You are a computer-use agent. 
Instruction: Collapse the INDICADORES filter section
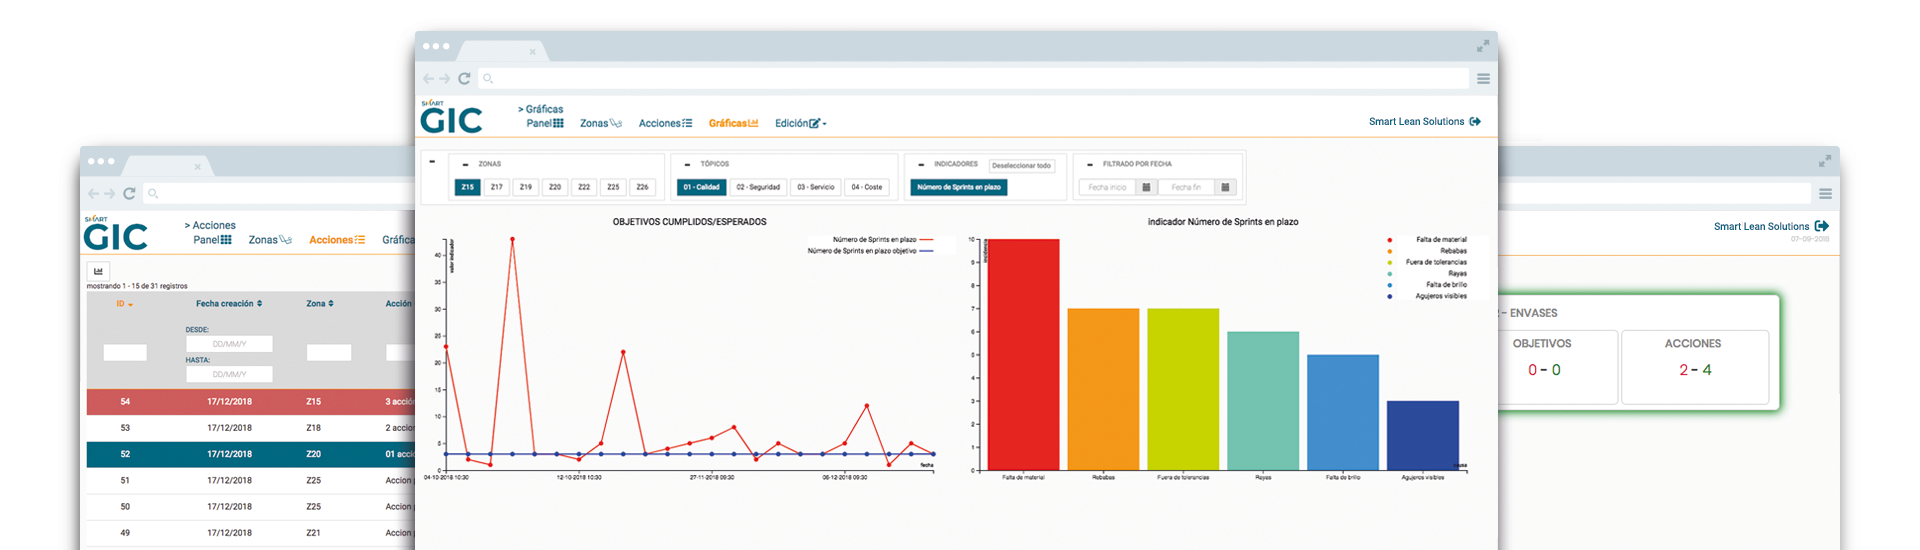point(921,164)
